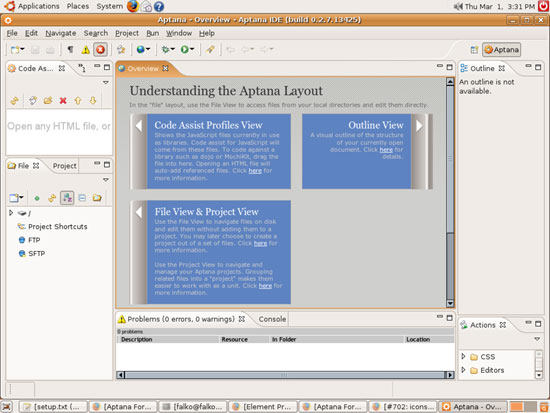Viewport: 550px width, 413px height.
Task: Click 'here' link in File View paragraph
Action: click(x=260, y=243)
